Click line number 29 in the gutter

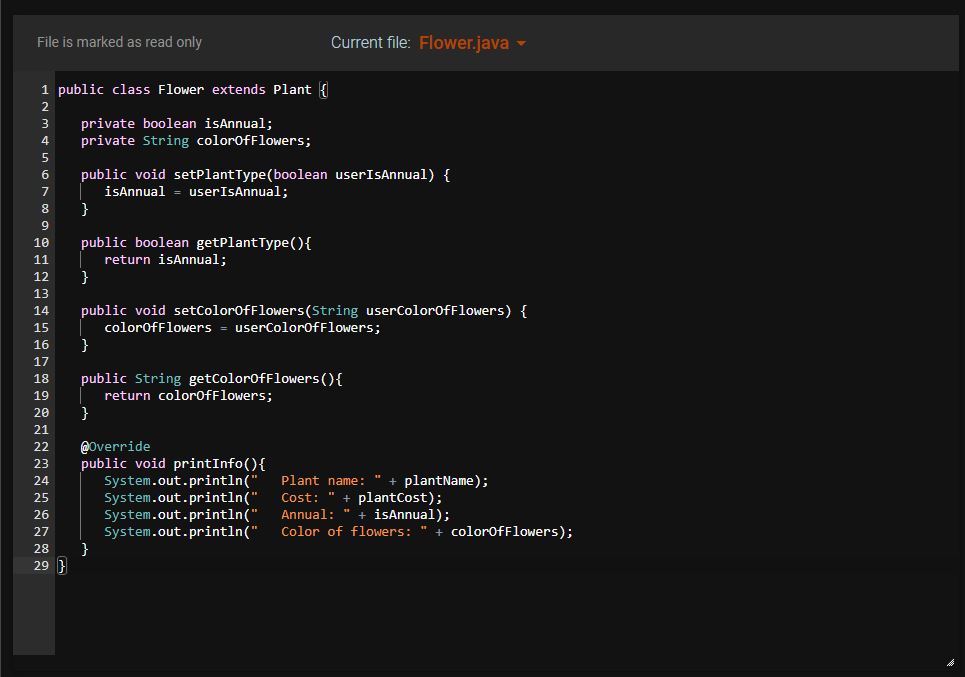[x=40, y=565]
